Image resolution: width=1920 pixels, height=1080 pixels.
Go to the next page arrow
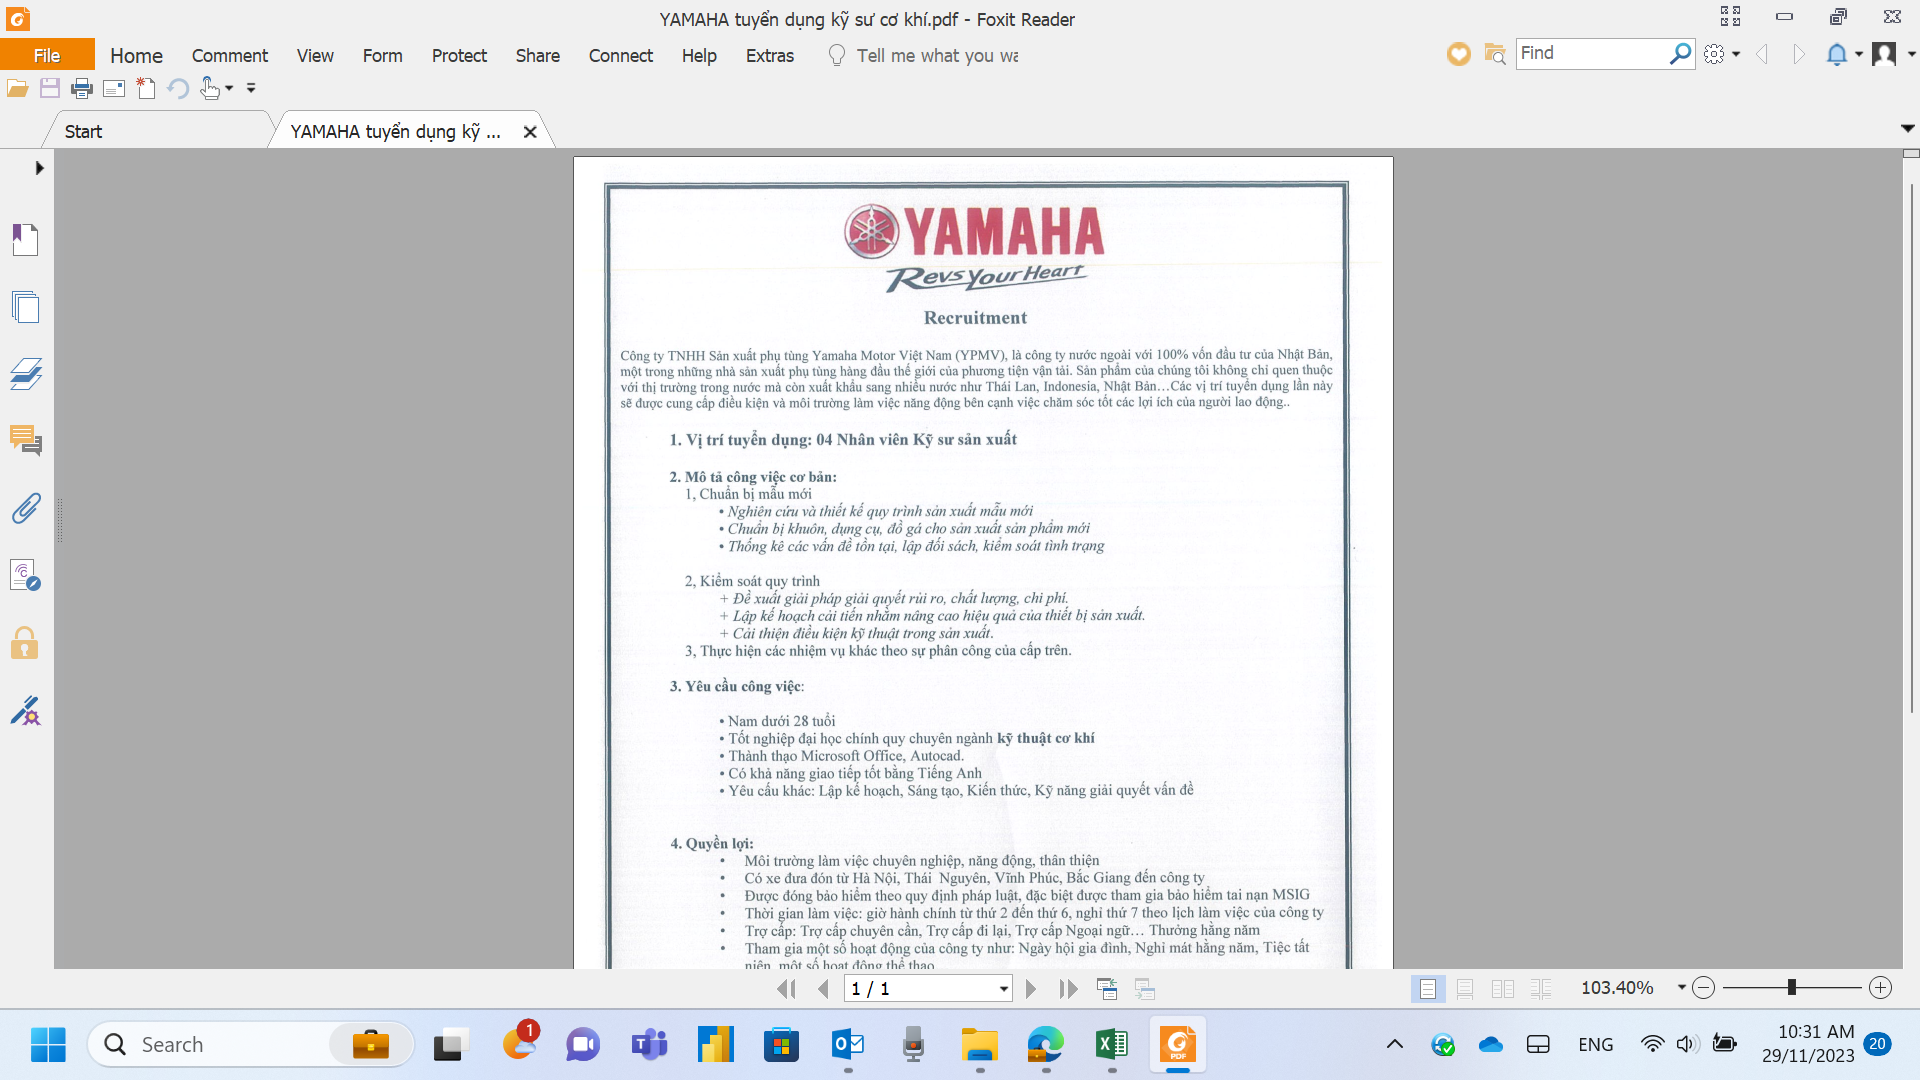pos(1031,989)
